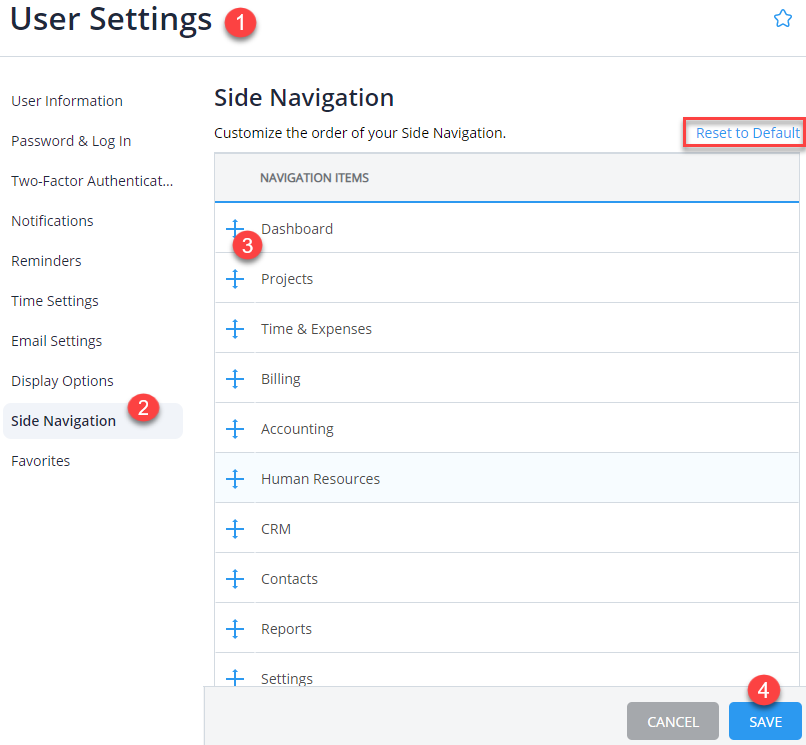
Task: Click the Reports navigation item text
Action: tap(286, 628)
